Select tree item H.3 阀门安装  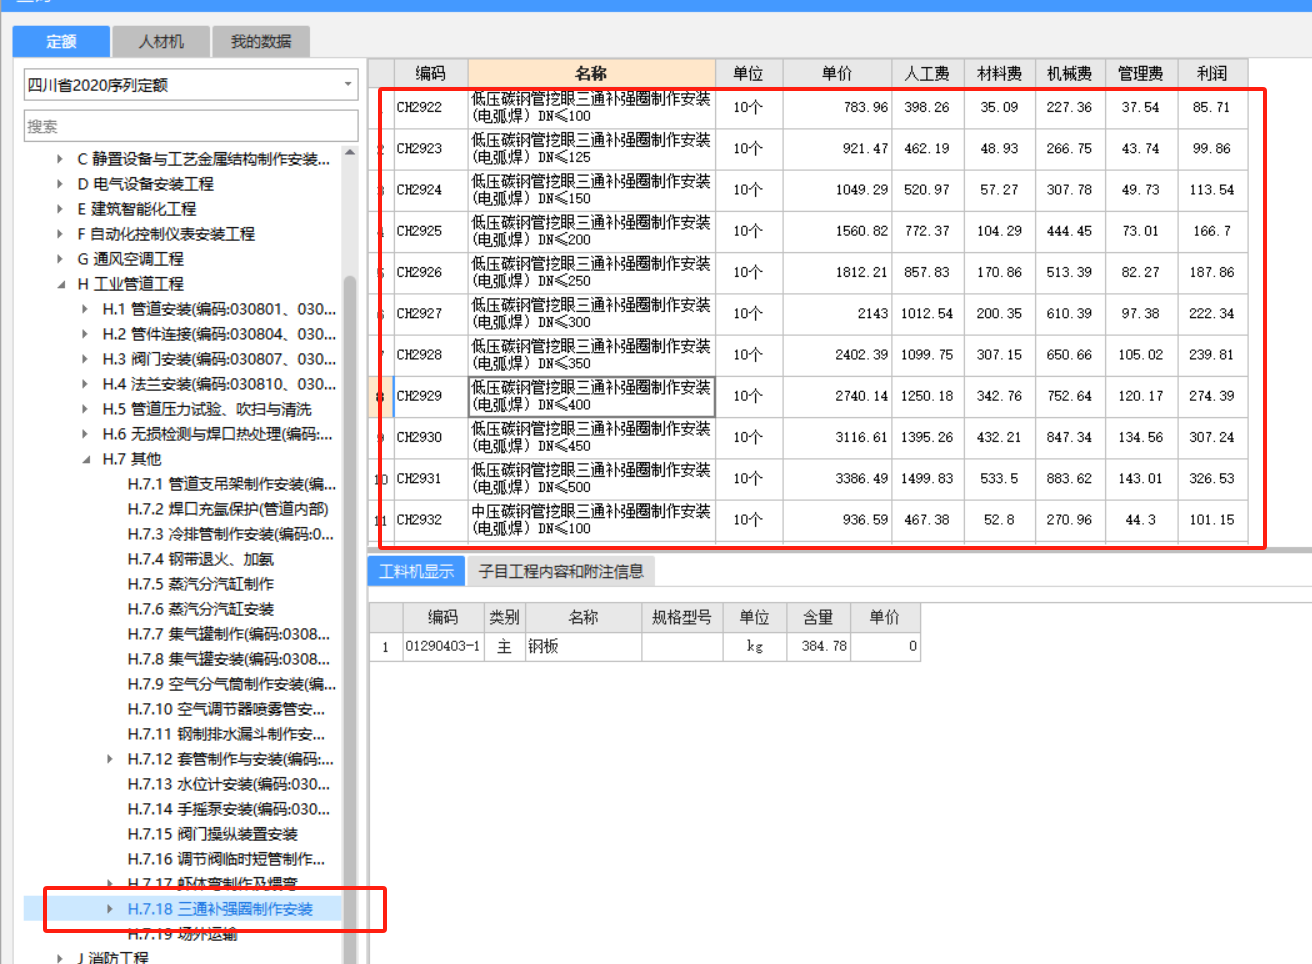click(219, 359)
